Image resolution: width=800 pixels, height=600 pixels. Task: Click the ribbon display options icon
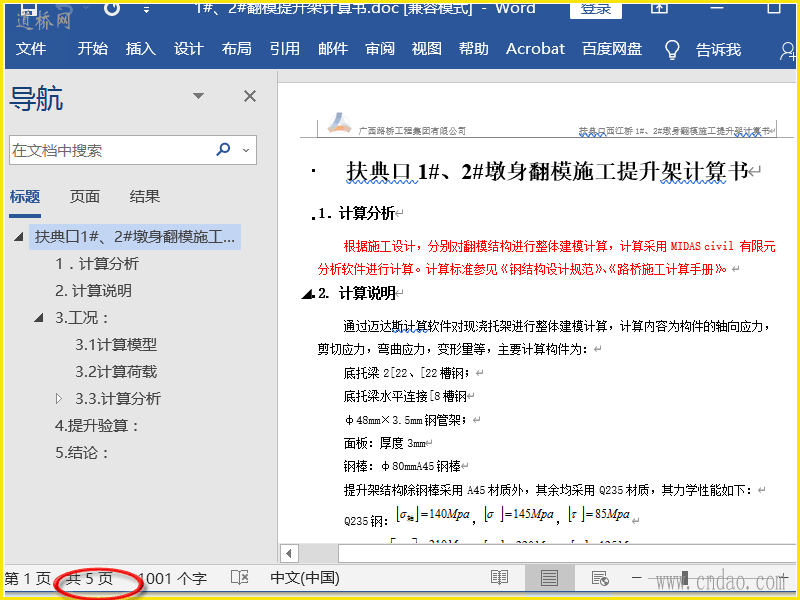coord(660,8)
